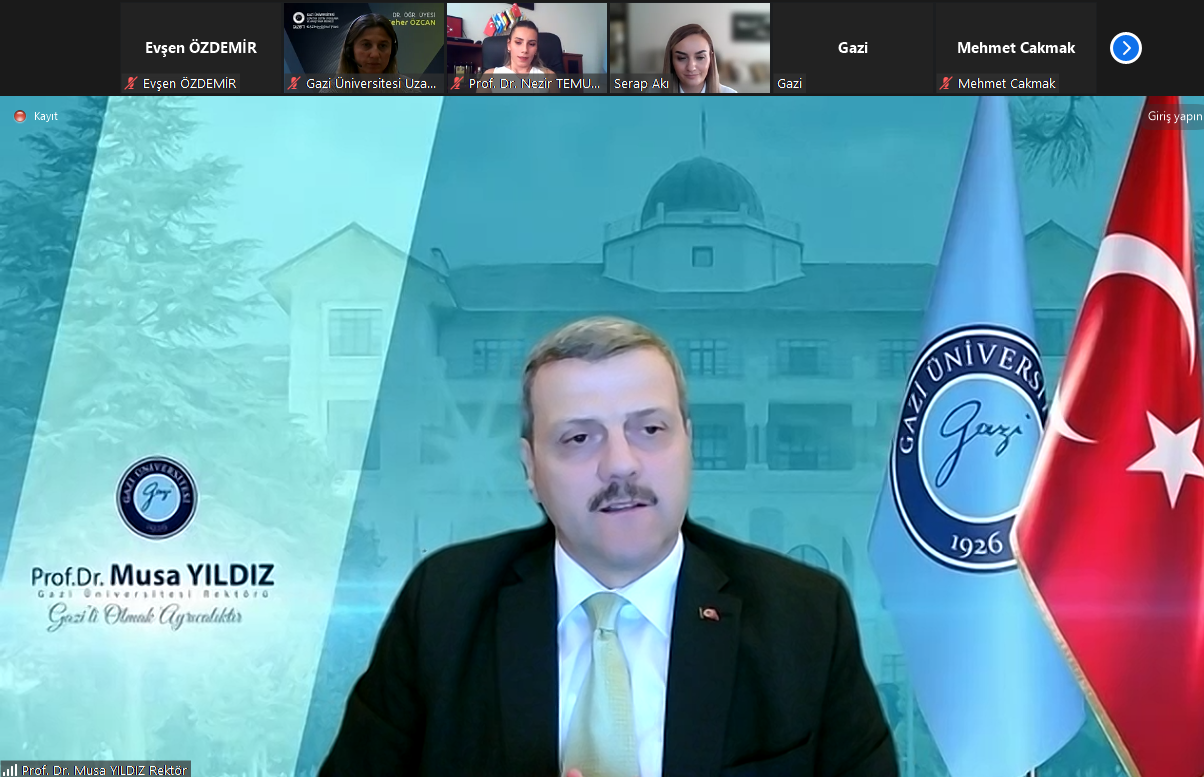Click Mehmet Cakmak name label under tile
Screen dimensions: 1204x777
(1007, 84)
